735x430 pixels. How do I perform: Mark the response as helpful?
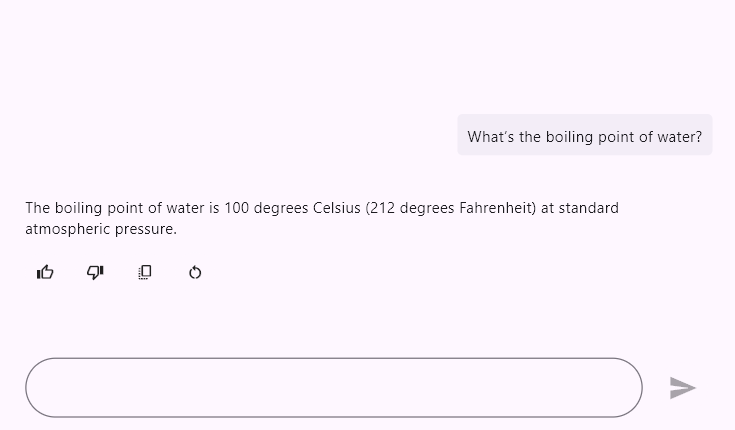(45, 272)
